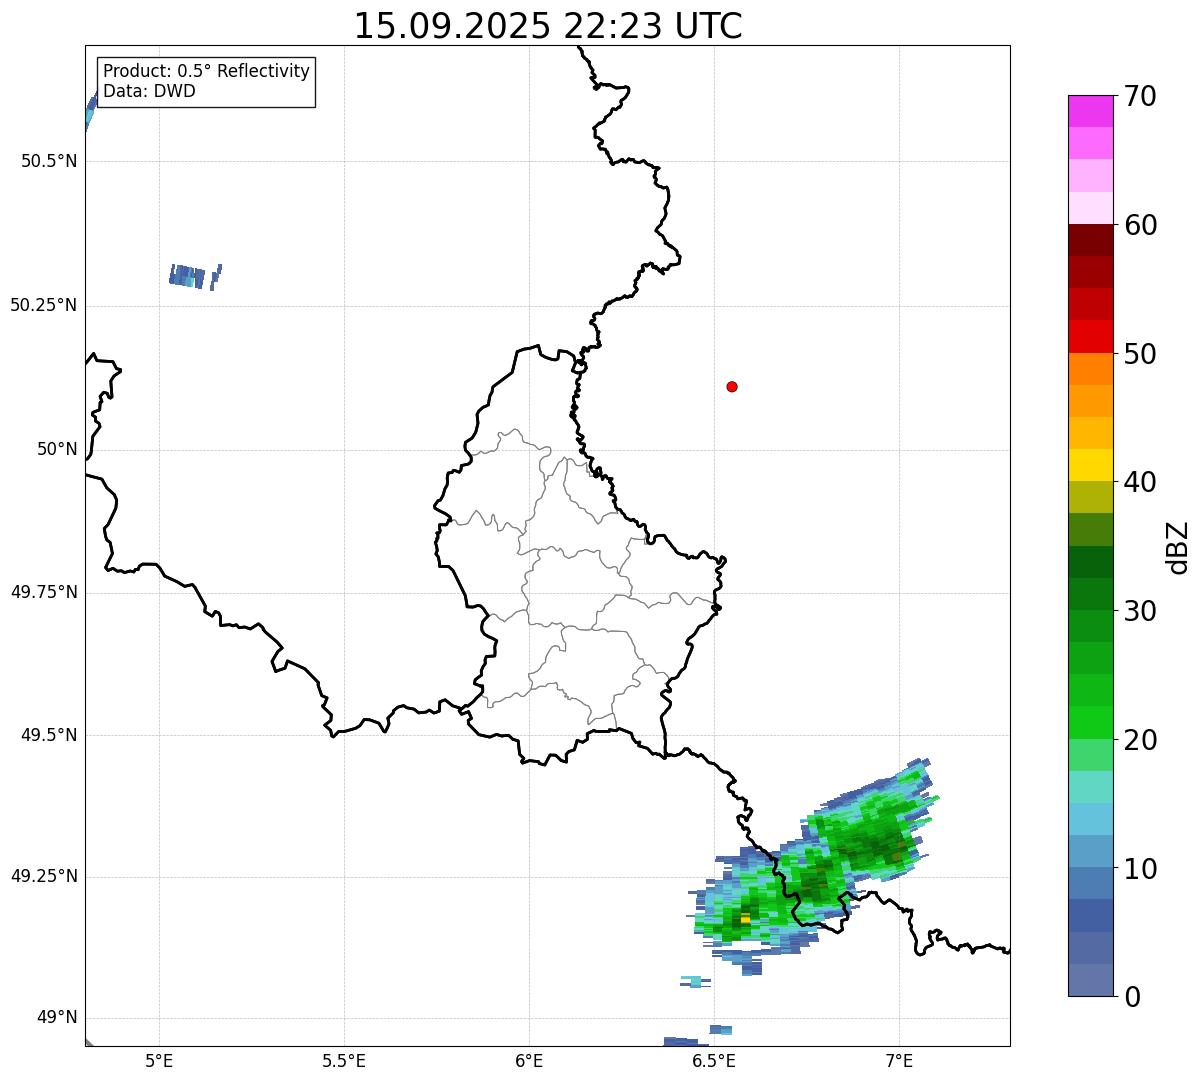Click the small cyan echo near 49.05°N 6.45°E
Image resolution: width=1202 pixels, height=1081 pixels.
pos(695,982)
